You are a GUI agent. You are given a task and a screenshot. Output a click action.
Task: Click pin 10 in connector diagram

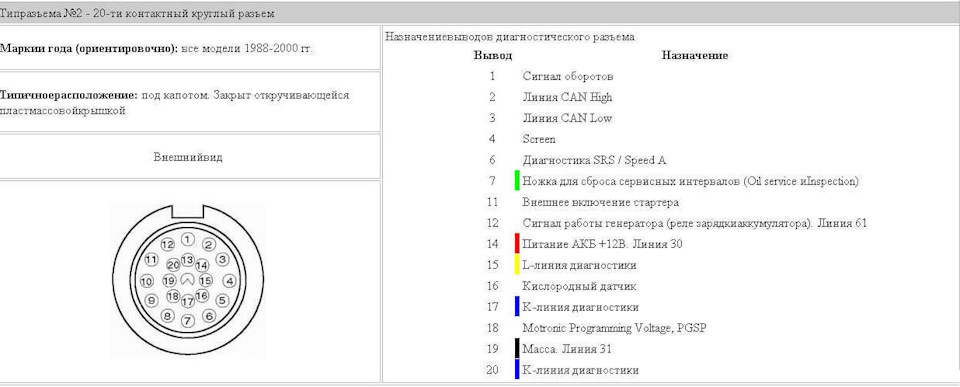coord(146,282)
